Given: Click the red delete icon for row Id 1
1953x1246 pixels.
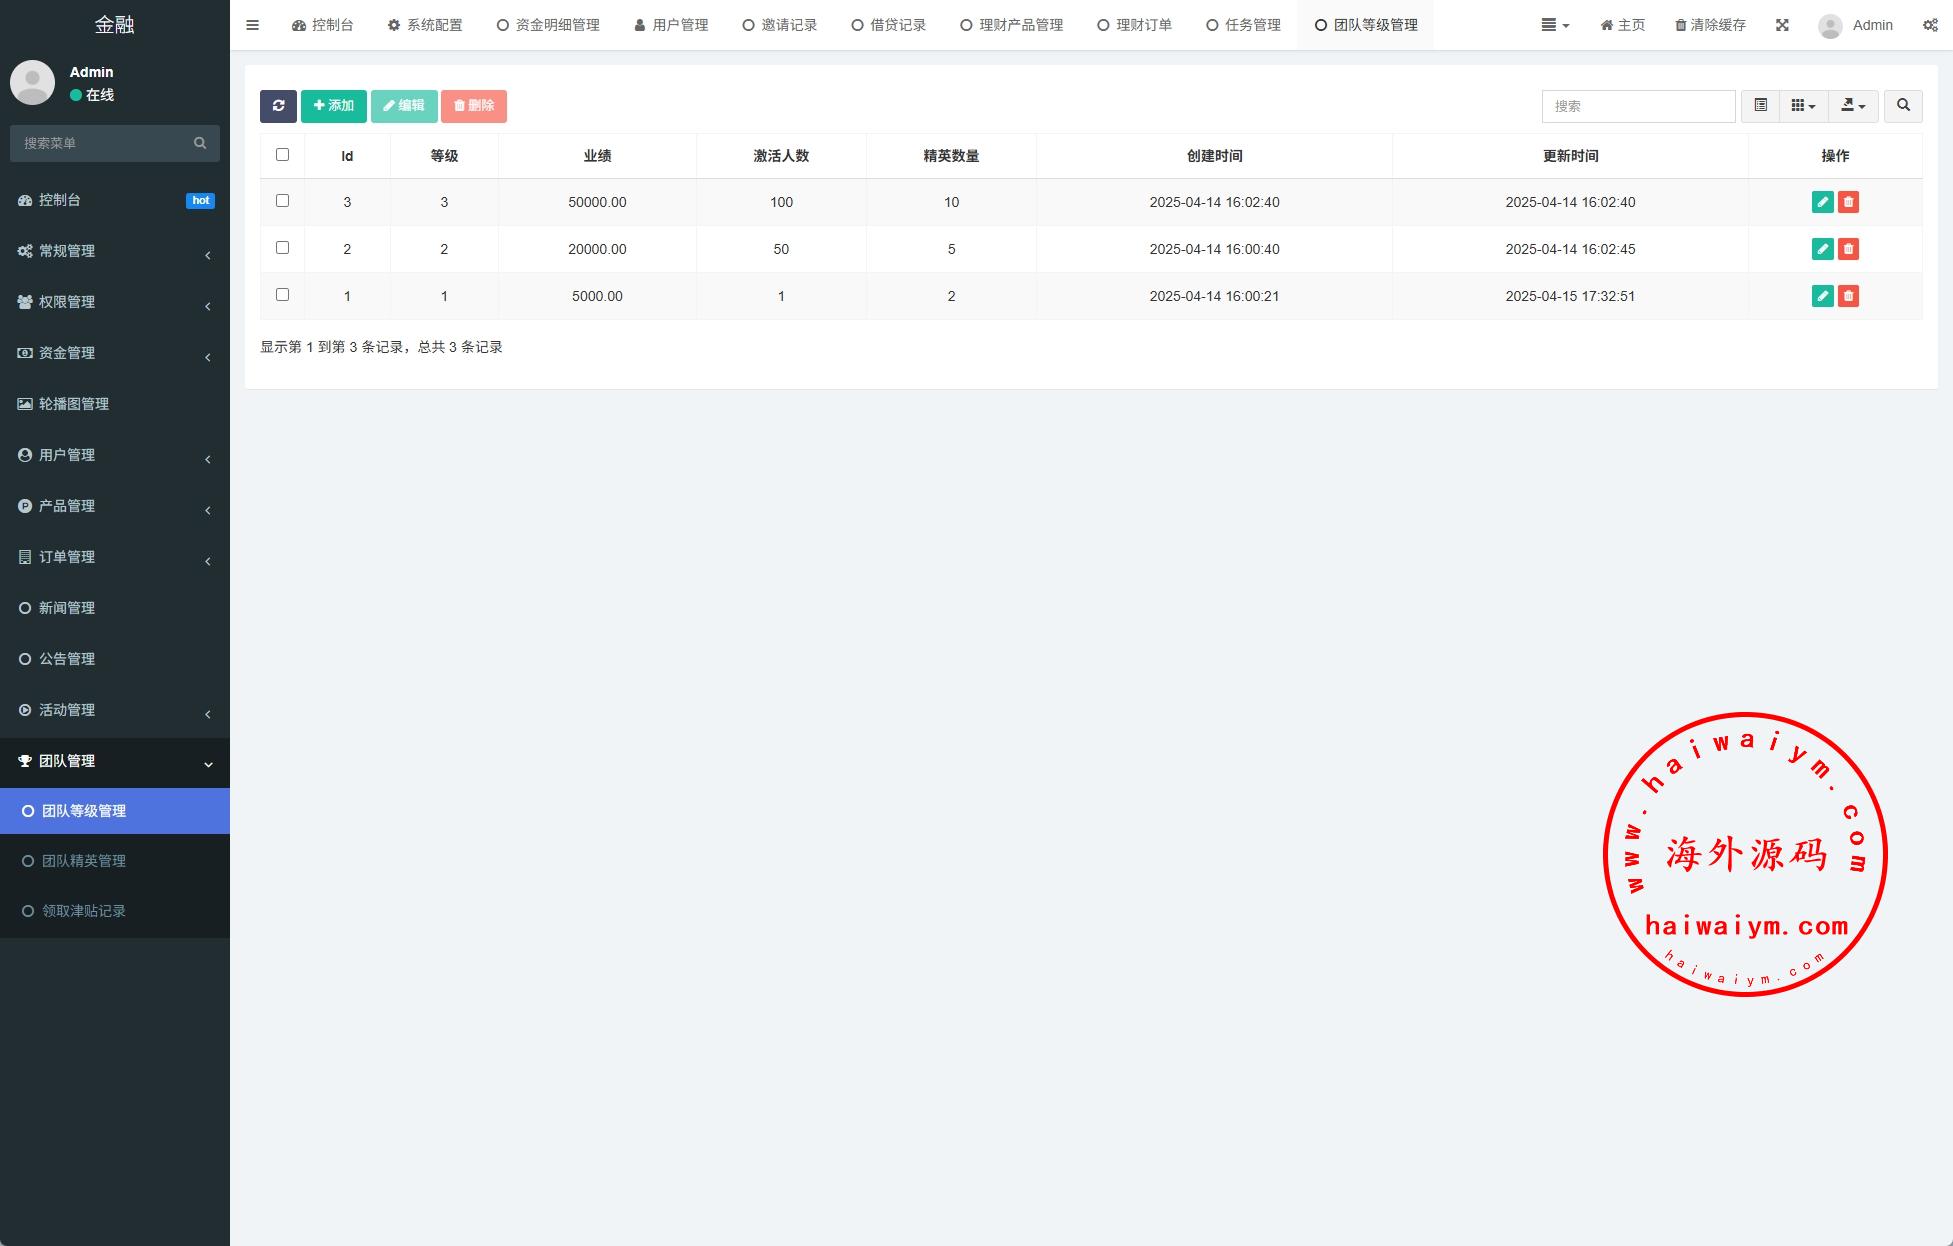Looking at the screenshot, I should tap(1848, 296).
